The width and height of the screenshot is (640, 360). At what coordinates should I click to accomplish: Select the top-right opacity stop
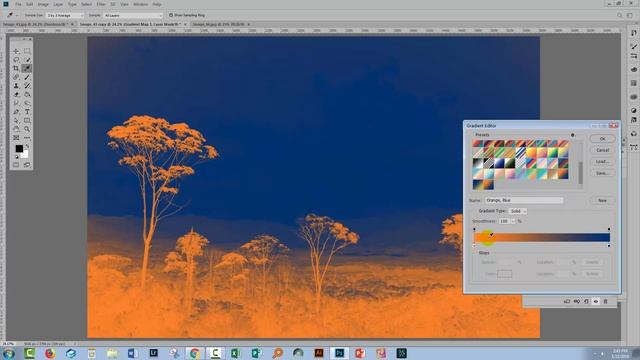(x=609, y=229)
